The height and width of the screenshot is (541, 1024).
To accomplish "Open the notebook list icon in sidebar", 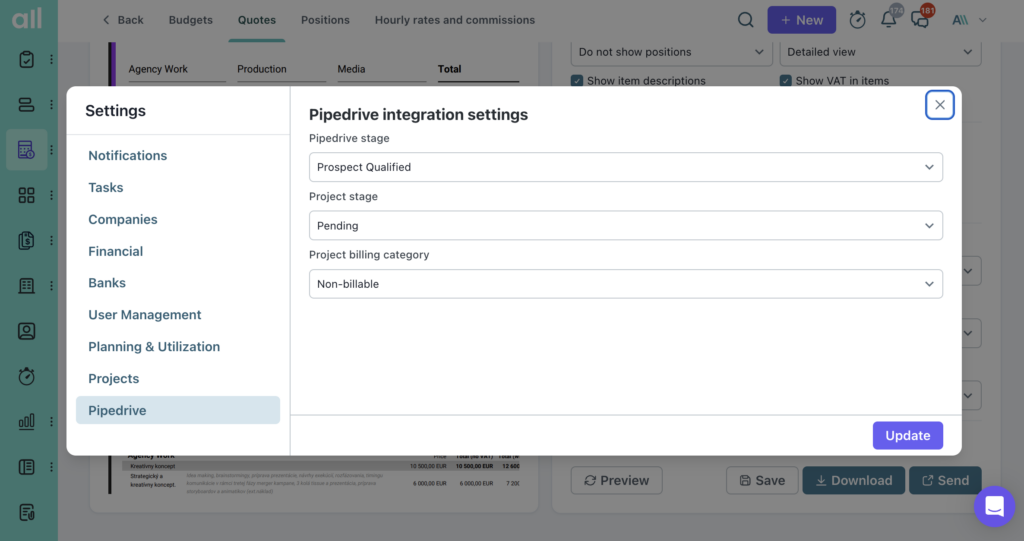I will click(x=26, y=467).
